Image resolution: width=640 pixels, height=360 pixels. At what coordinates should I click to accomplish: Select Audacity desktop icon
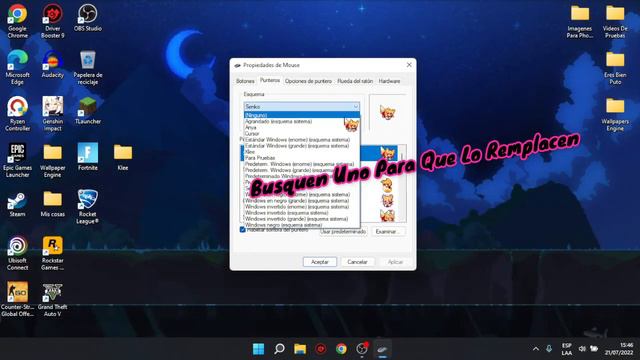[53, 64]
